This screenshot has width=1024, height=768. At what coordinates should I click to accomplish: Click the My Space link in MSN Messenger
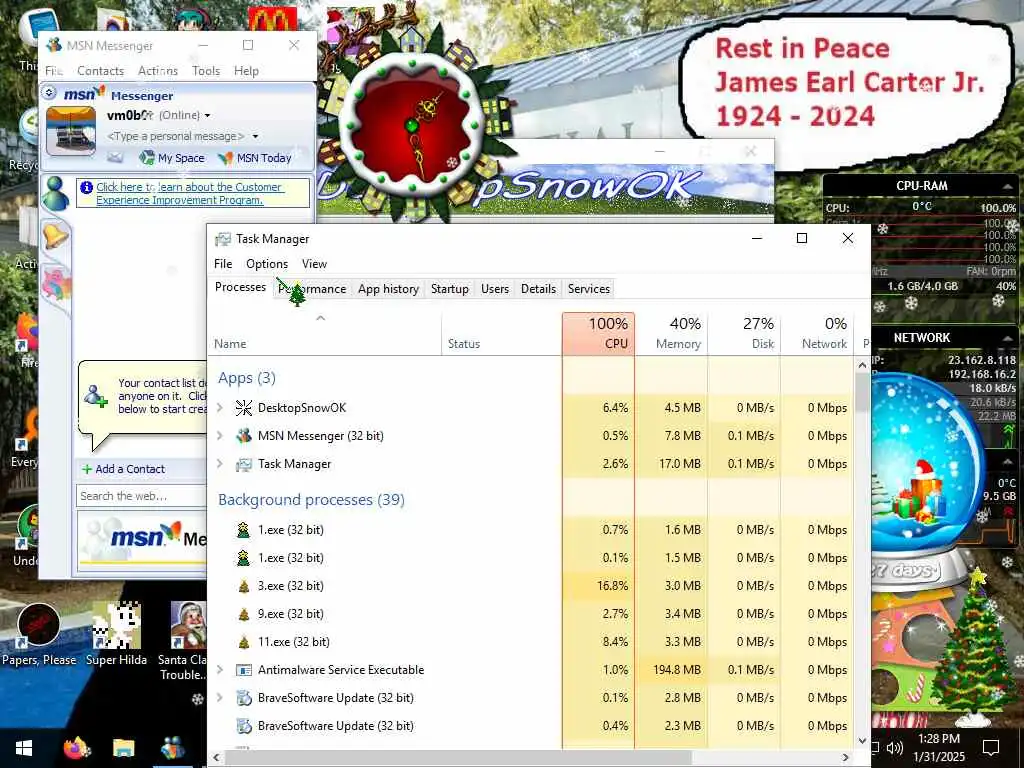172,157
